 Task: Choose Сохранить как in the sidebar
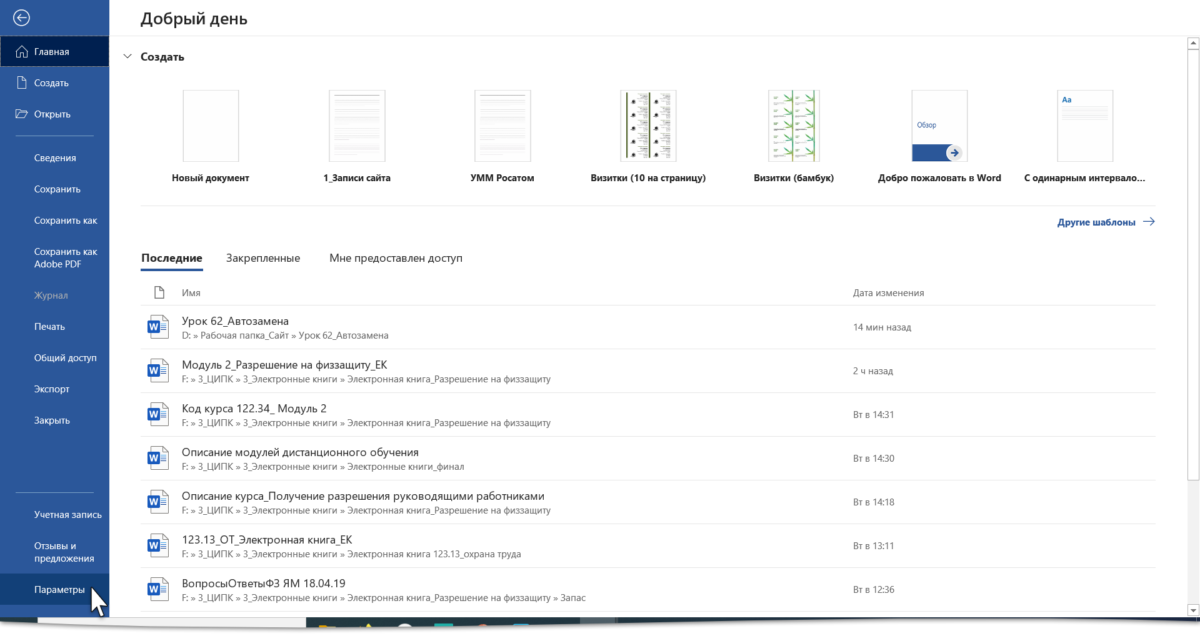point(65,220)
